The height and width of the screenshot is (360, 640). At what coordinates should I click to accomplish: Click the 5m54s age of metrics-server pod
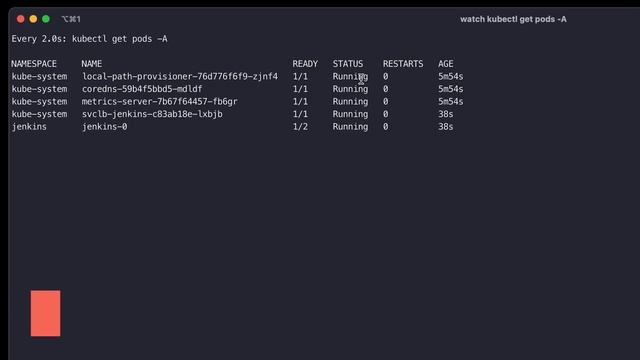[x=451, y=102]
